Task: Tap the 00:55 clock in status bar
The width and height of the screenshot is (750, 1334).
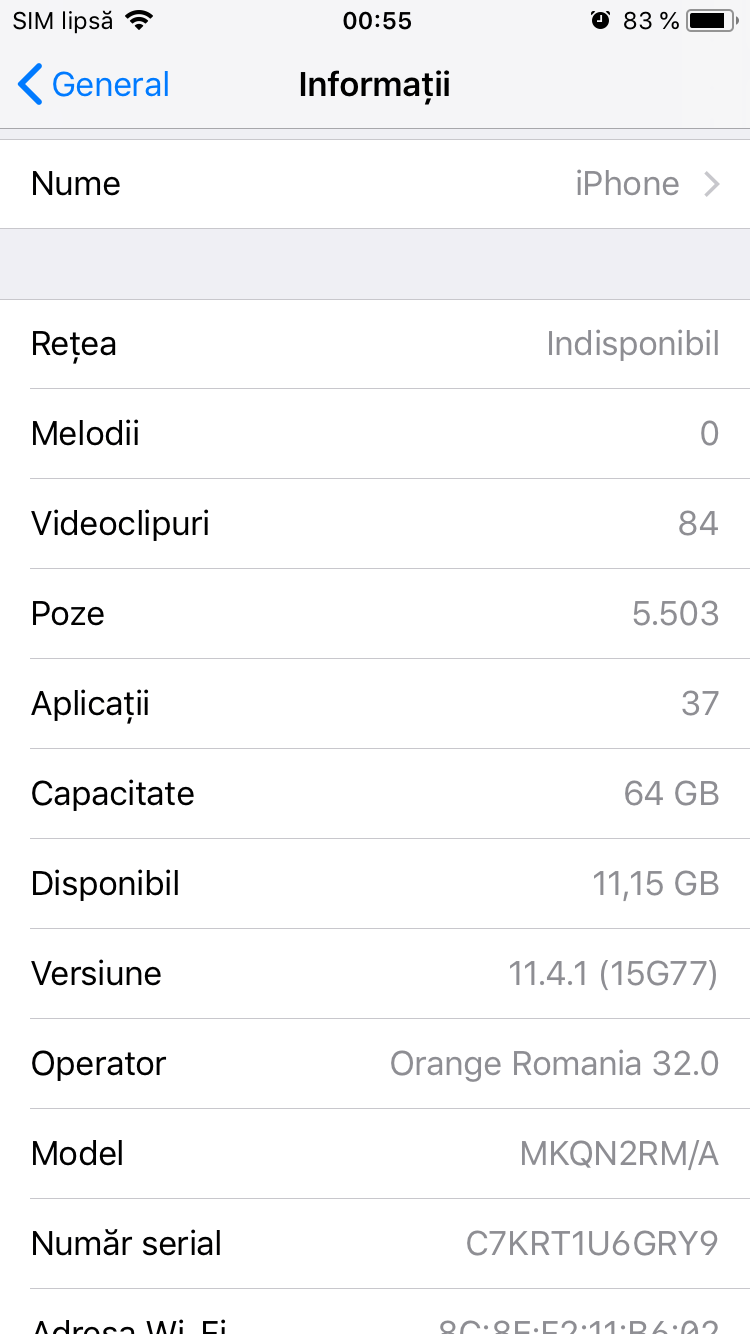Action: [377, 20]
